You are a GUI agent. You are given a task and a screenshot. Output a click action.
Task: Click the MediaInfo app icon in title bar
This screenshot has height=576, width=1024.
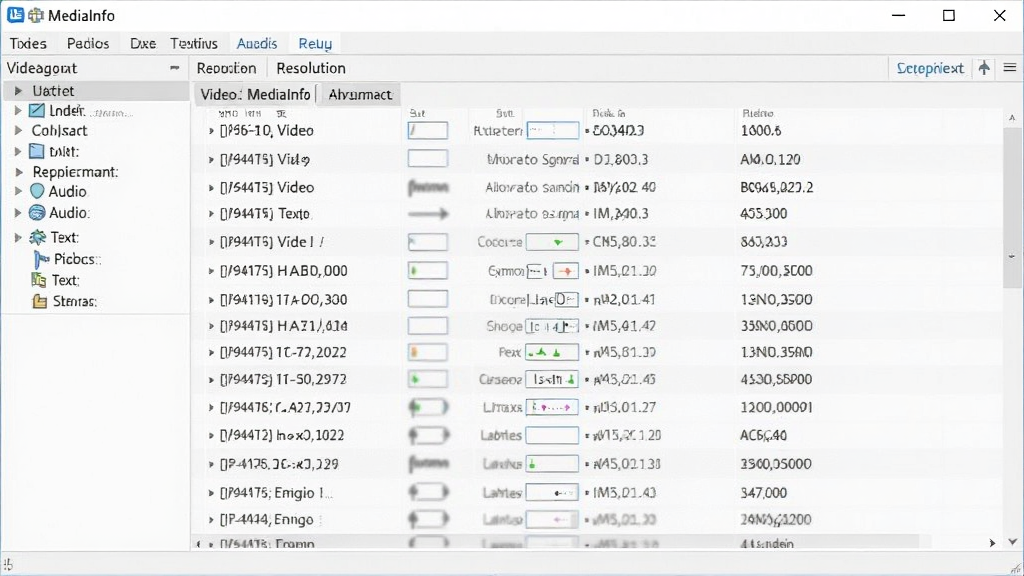coord(16,14)
